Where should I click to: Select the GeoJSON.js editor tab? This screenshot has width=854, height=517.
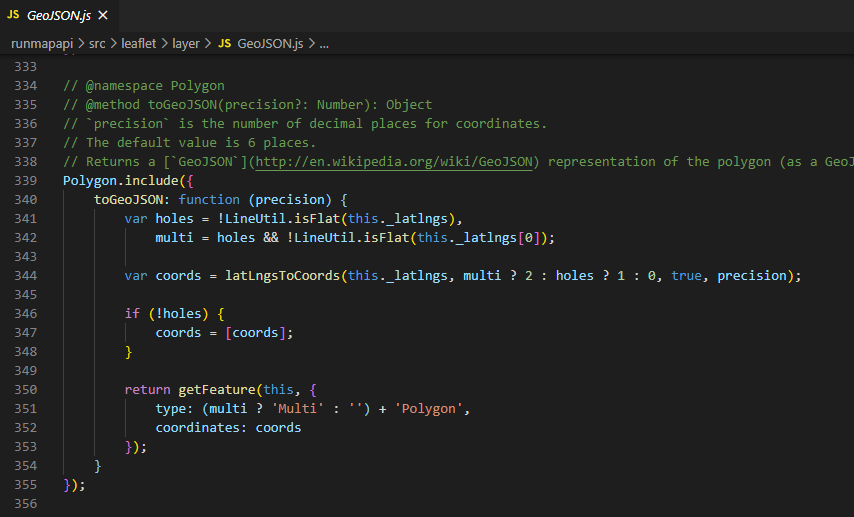(x=58, y=15)
